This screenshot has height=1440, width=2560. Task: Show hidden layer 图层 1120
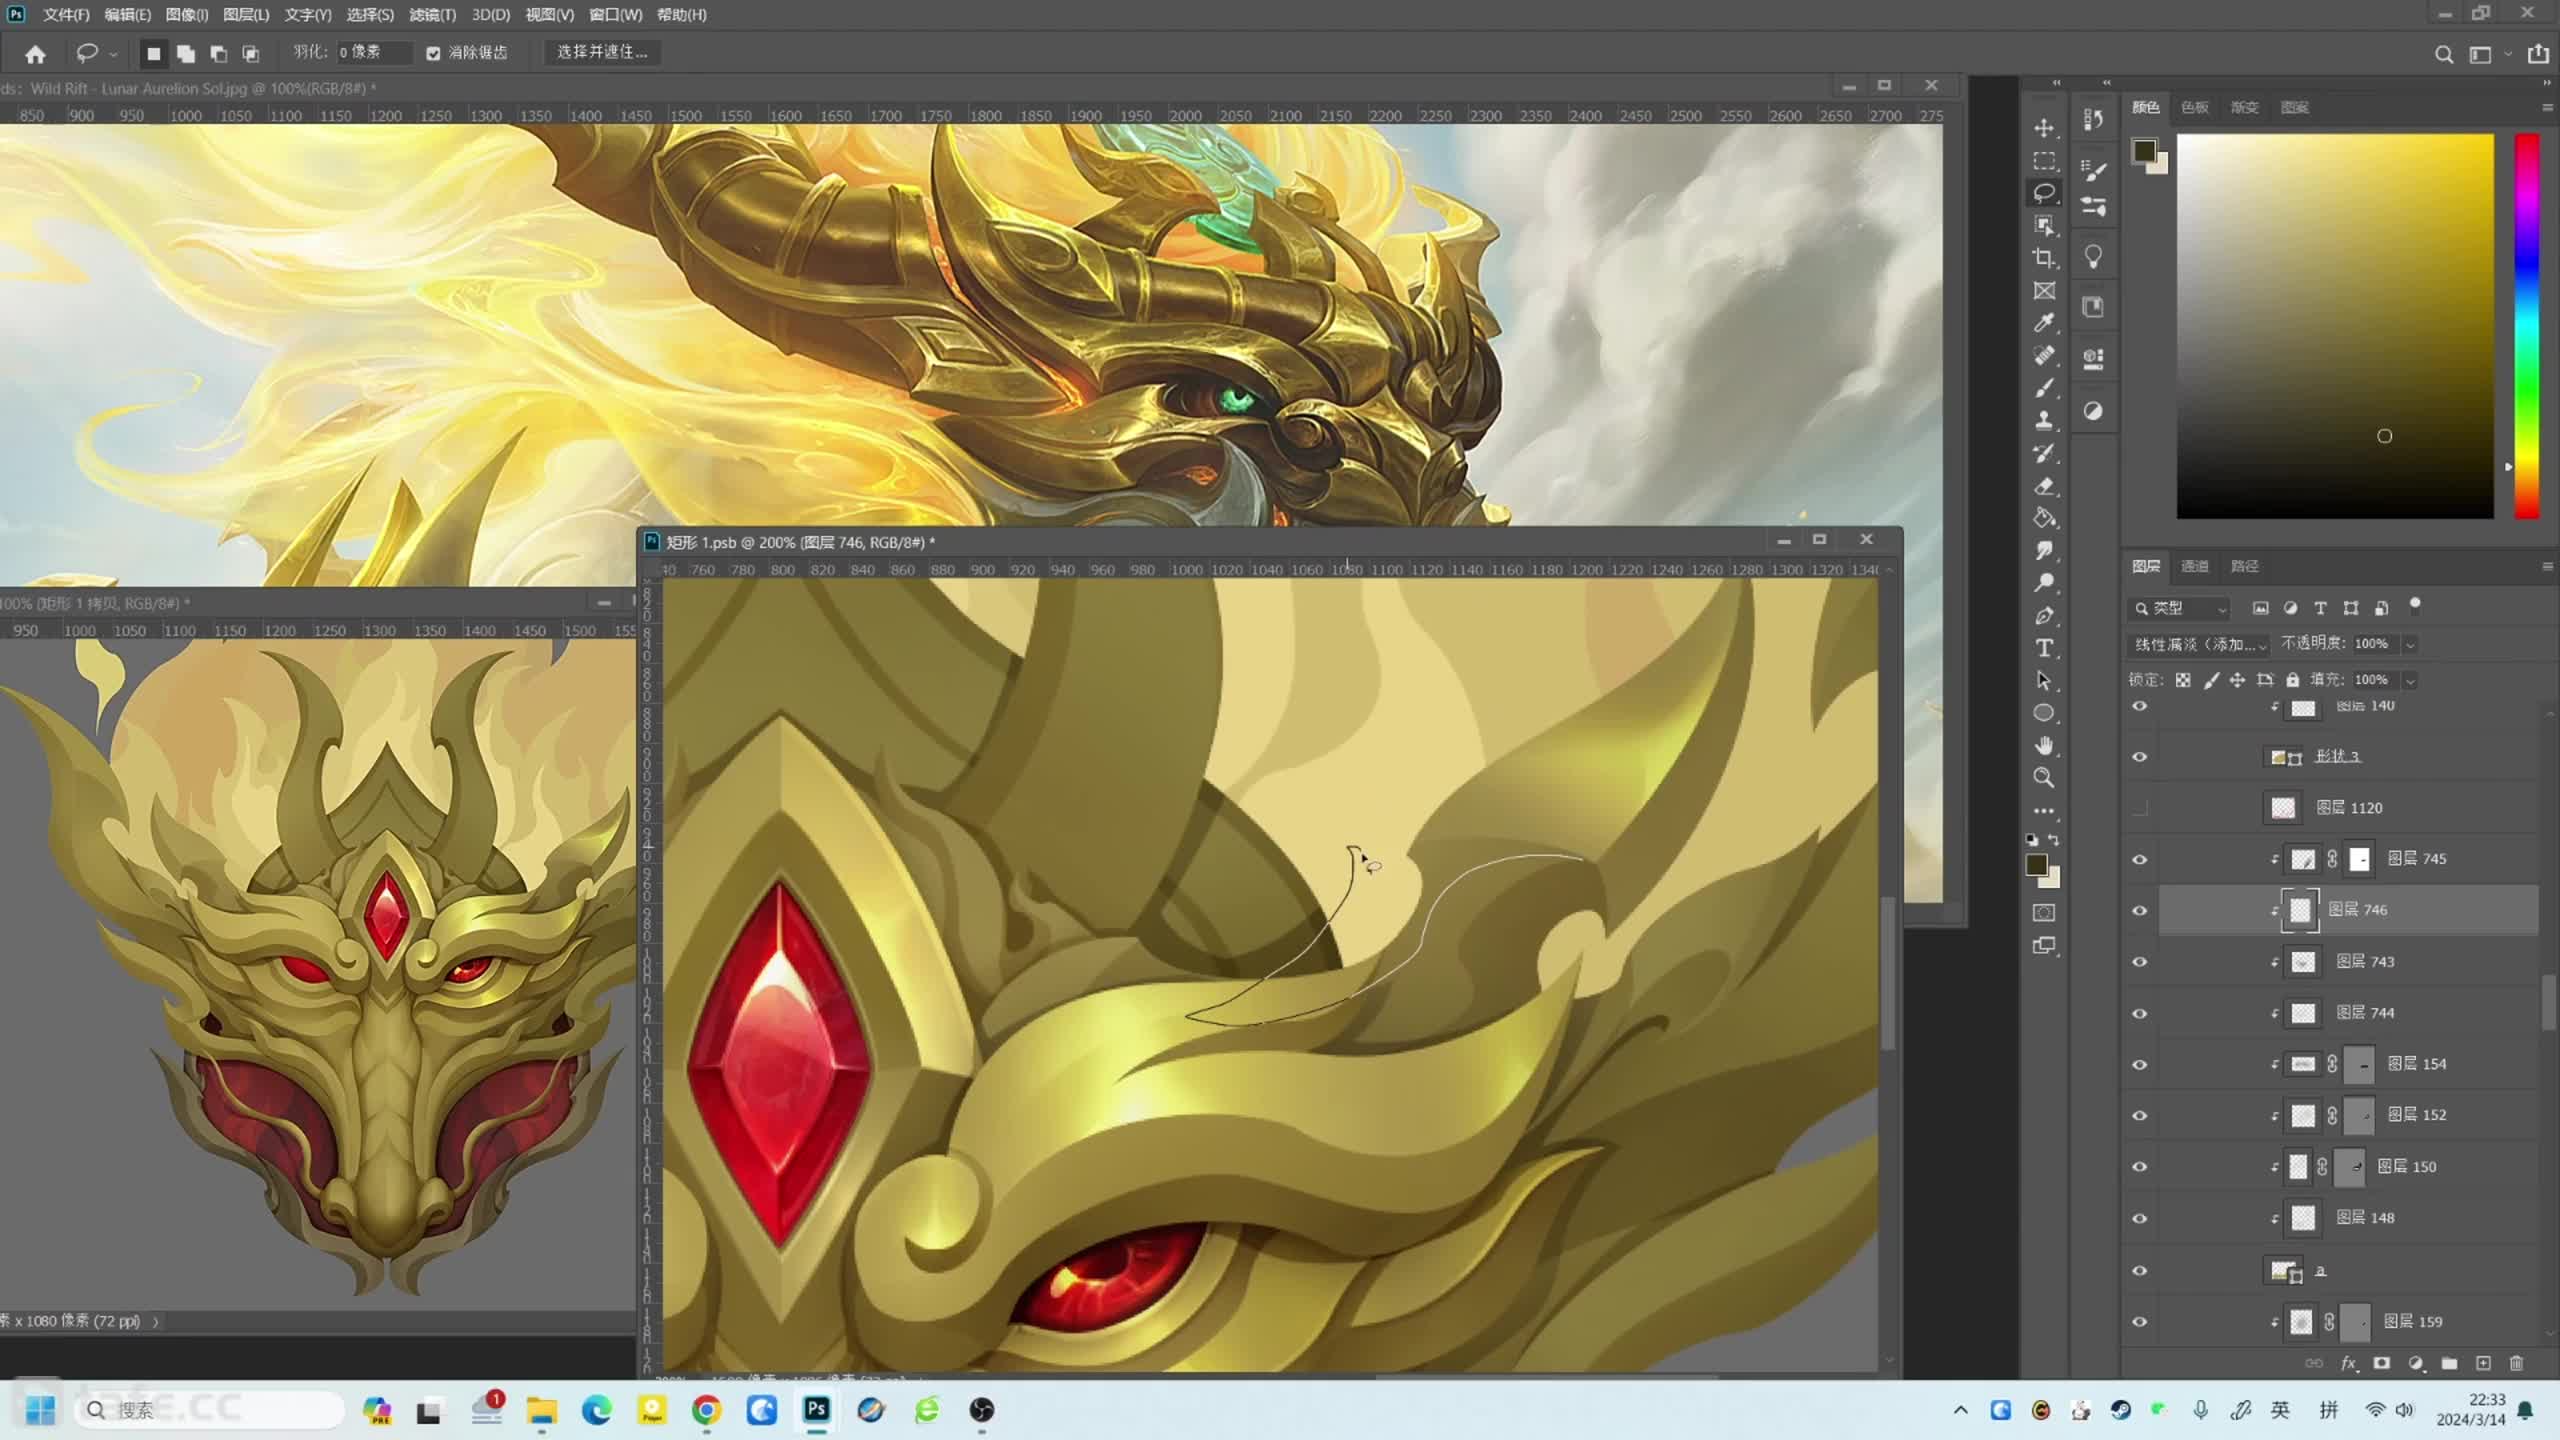click(x=2139, y=808)
